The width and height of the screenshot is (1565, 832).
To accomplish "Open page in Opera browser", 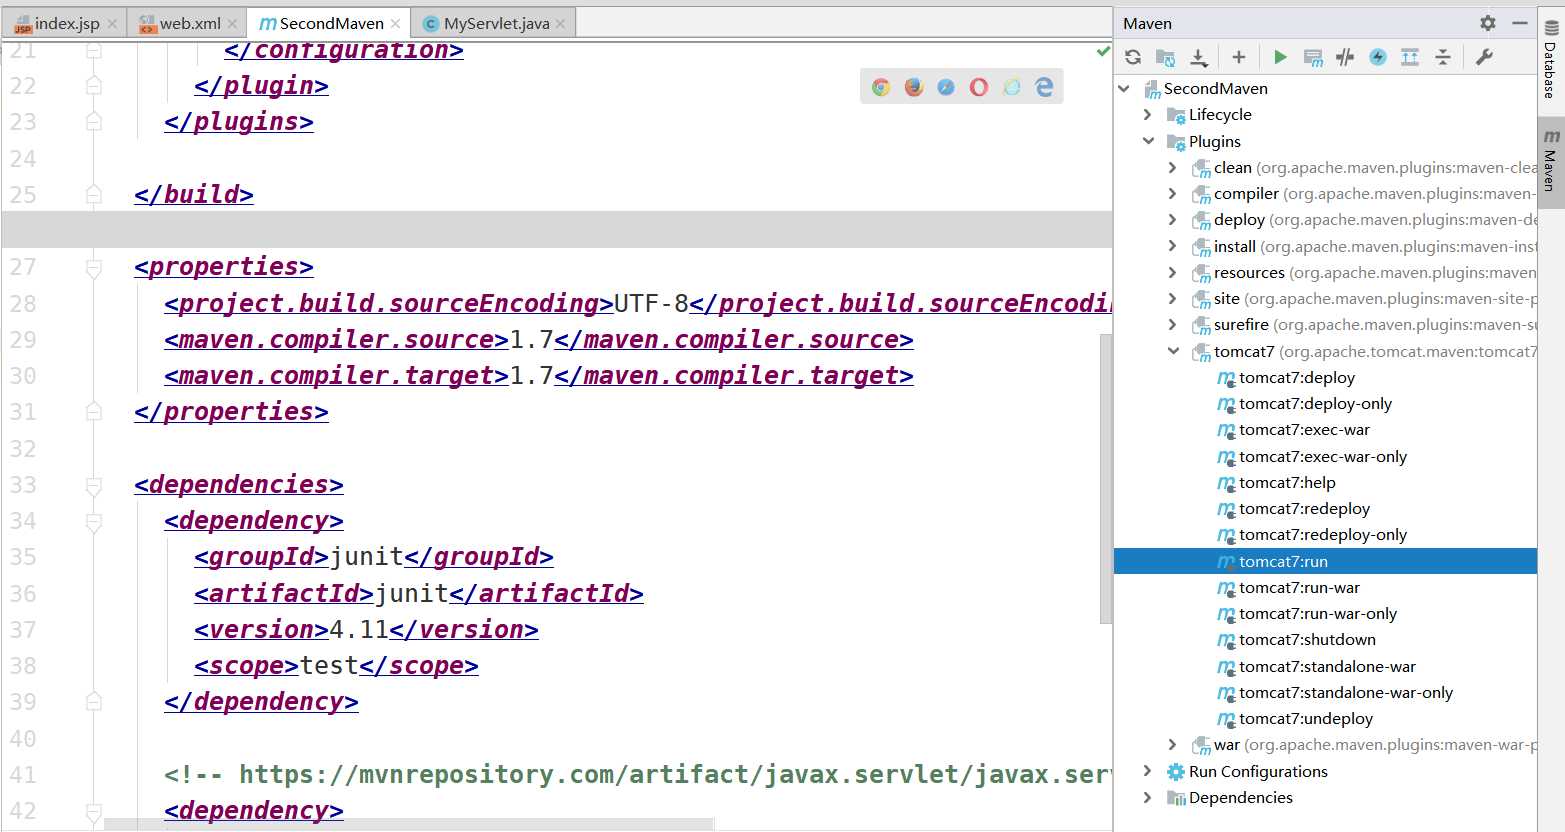I will [x=979, y=87].
